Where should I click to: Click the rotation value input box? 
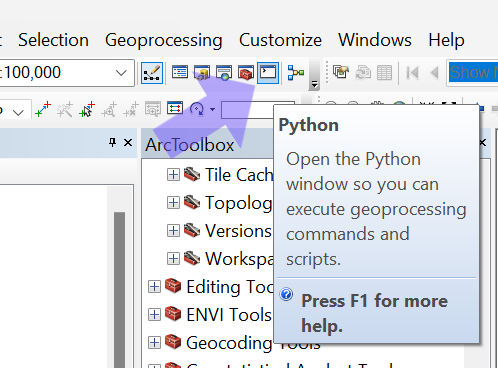247,110
